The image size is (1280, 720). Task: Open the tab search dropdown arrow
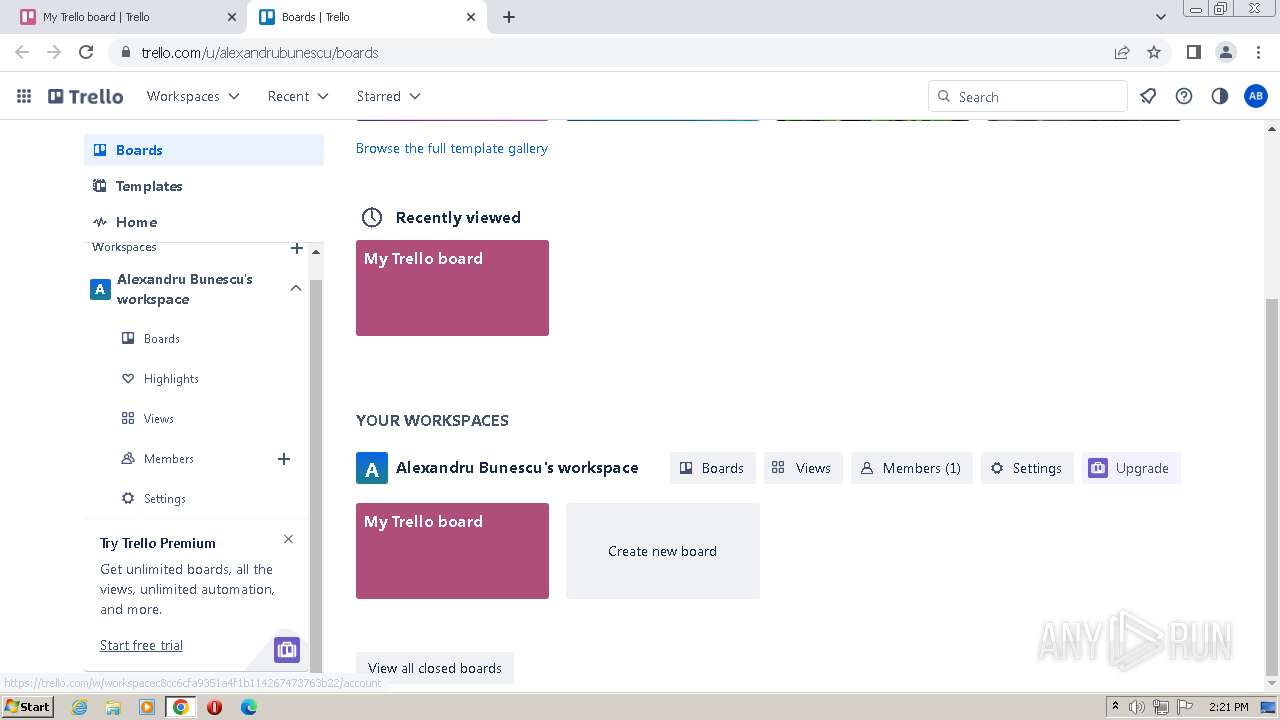[1160, 17]
